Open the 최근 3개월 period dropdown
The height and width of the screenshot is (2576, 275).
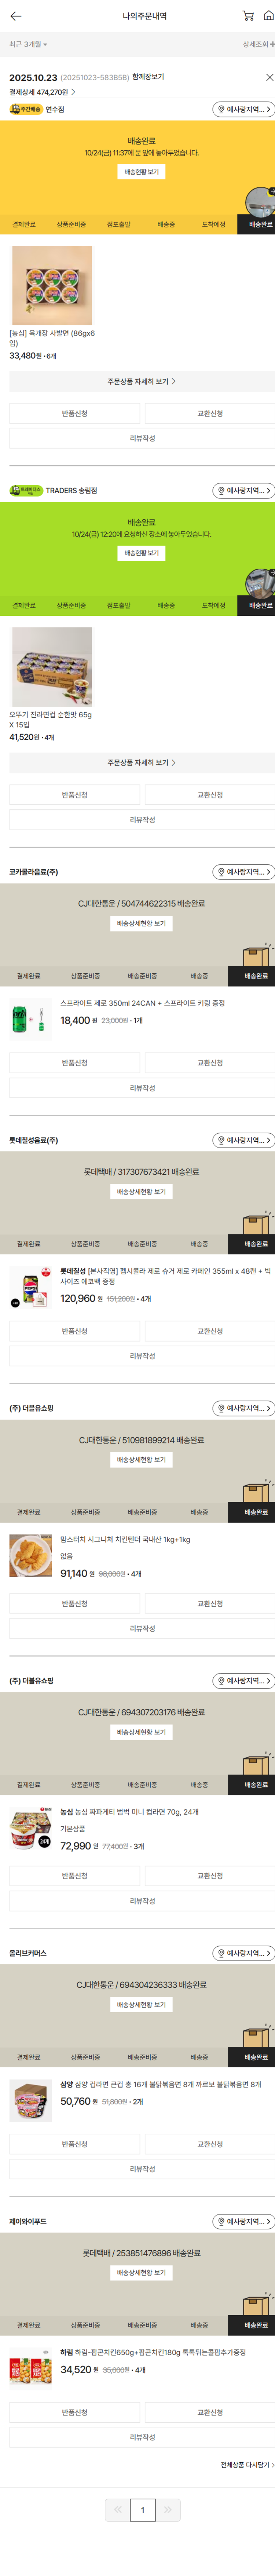coord(28,45)
